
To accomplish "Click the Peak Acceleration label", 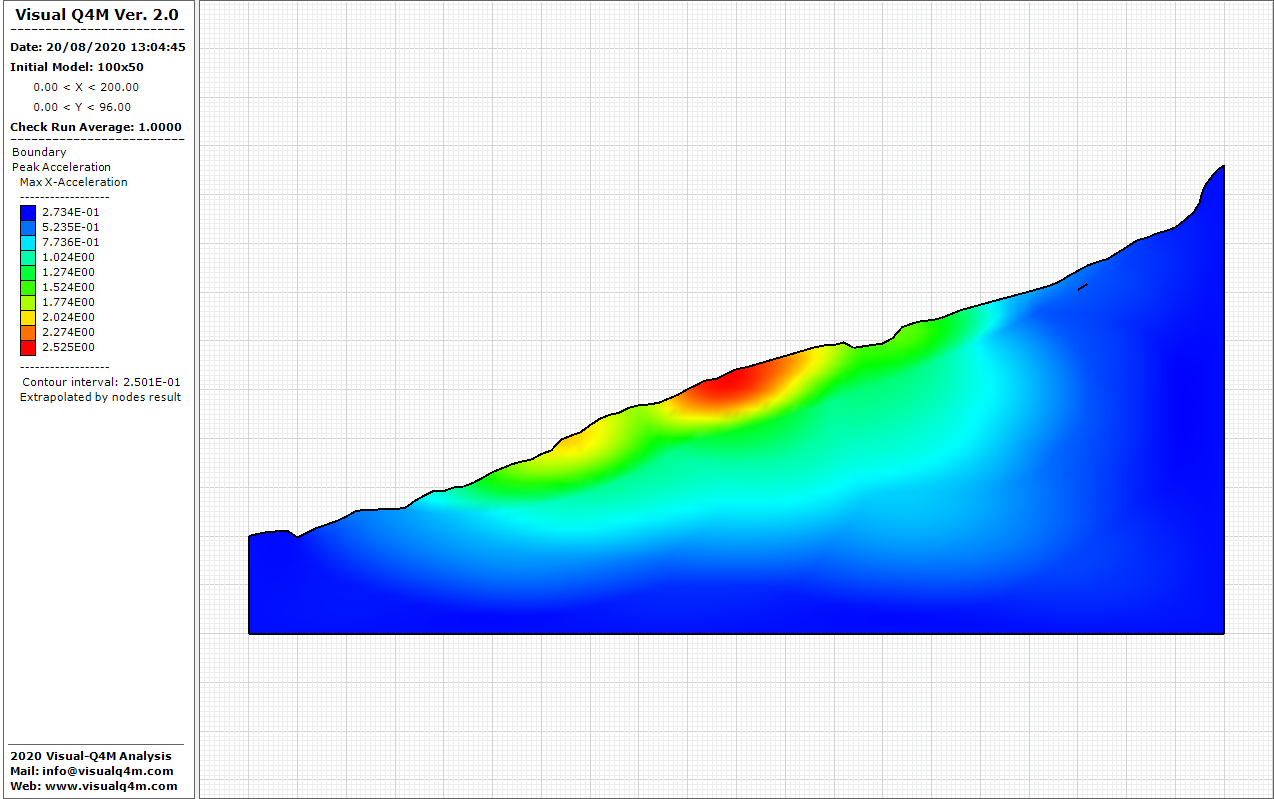I will click(x=61, y=167).
